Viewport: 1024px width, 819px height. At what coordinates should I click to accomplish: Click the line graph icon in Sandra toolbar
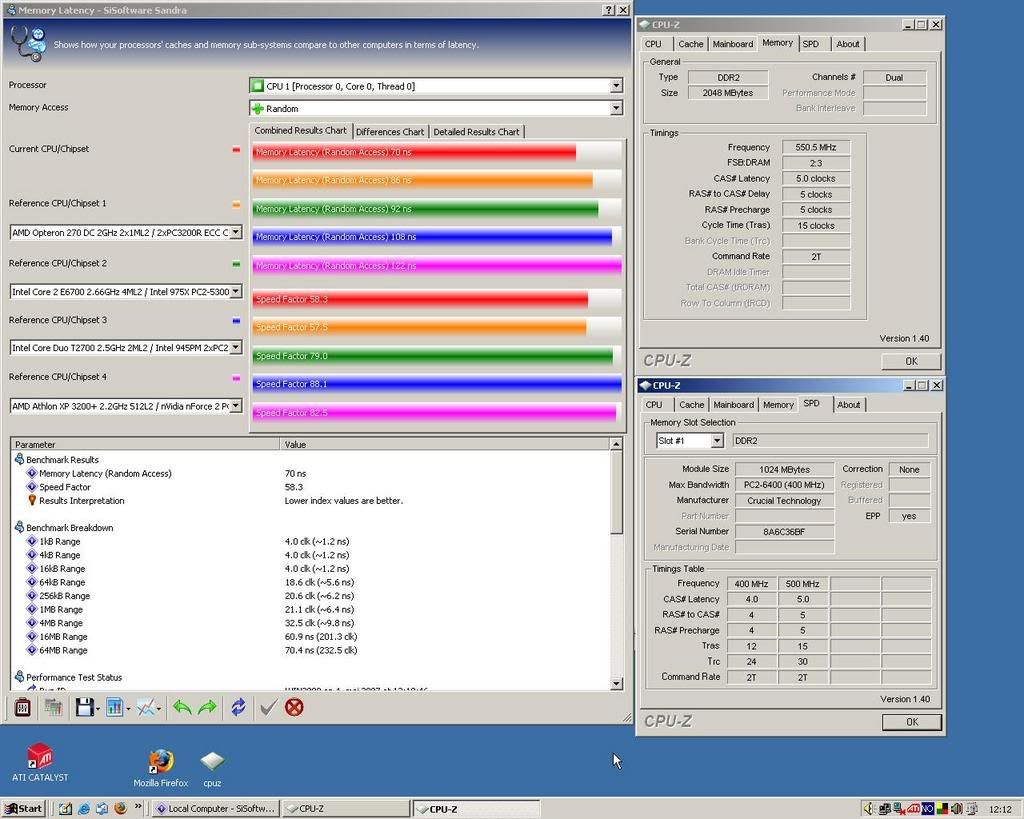(x=146, y=707)
